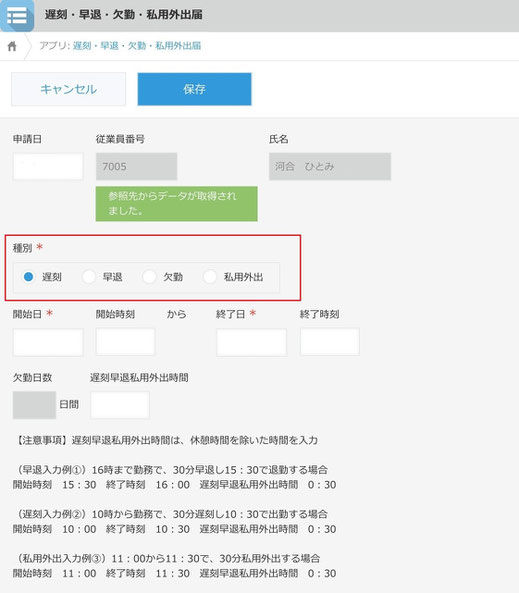This screenshot has height=593, width=519.
Task: Click the page title 遅刻・早退・欠勤・私用外出届
Action: pos(124,15)
